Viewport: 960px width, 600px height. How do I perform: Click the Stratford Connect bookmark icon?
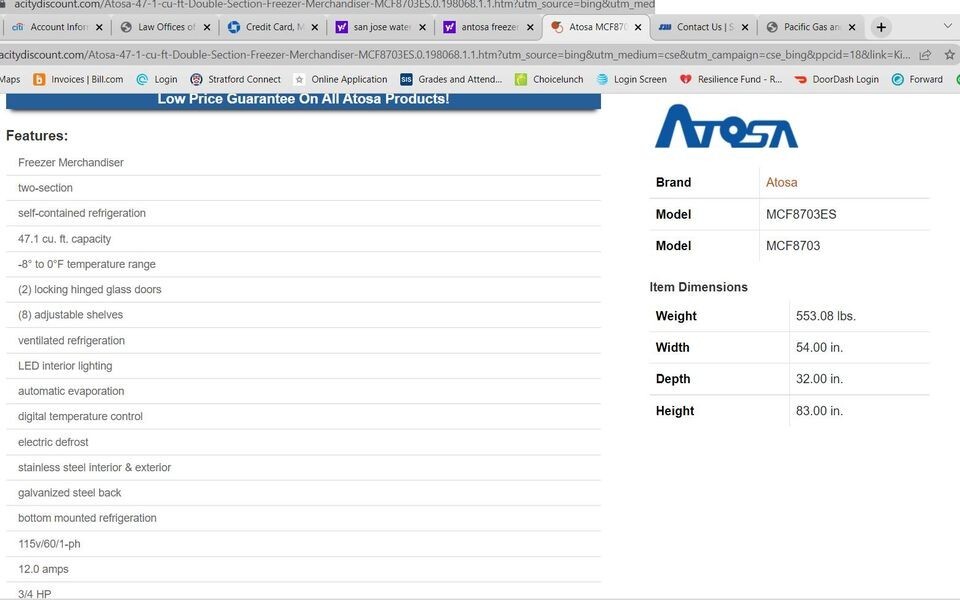click(196, 79)
